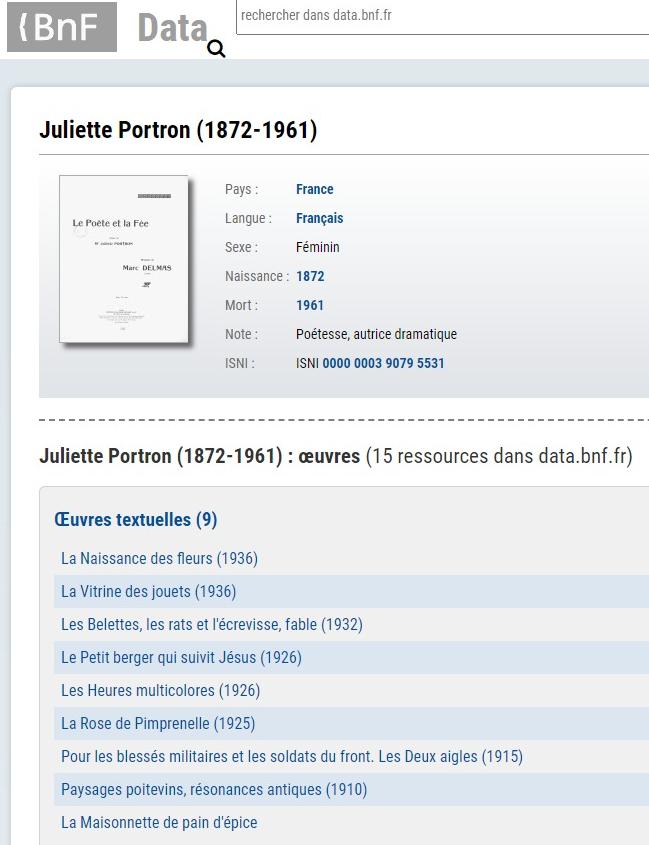649x845 pixels.
Task: Open La Naissance des fleurs (1936)
Action: 159,558
